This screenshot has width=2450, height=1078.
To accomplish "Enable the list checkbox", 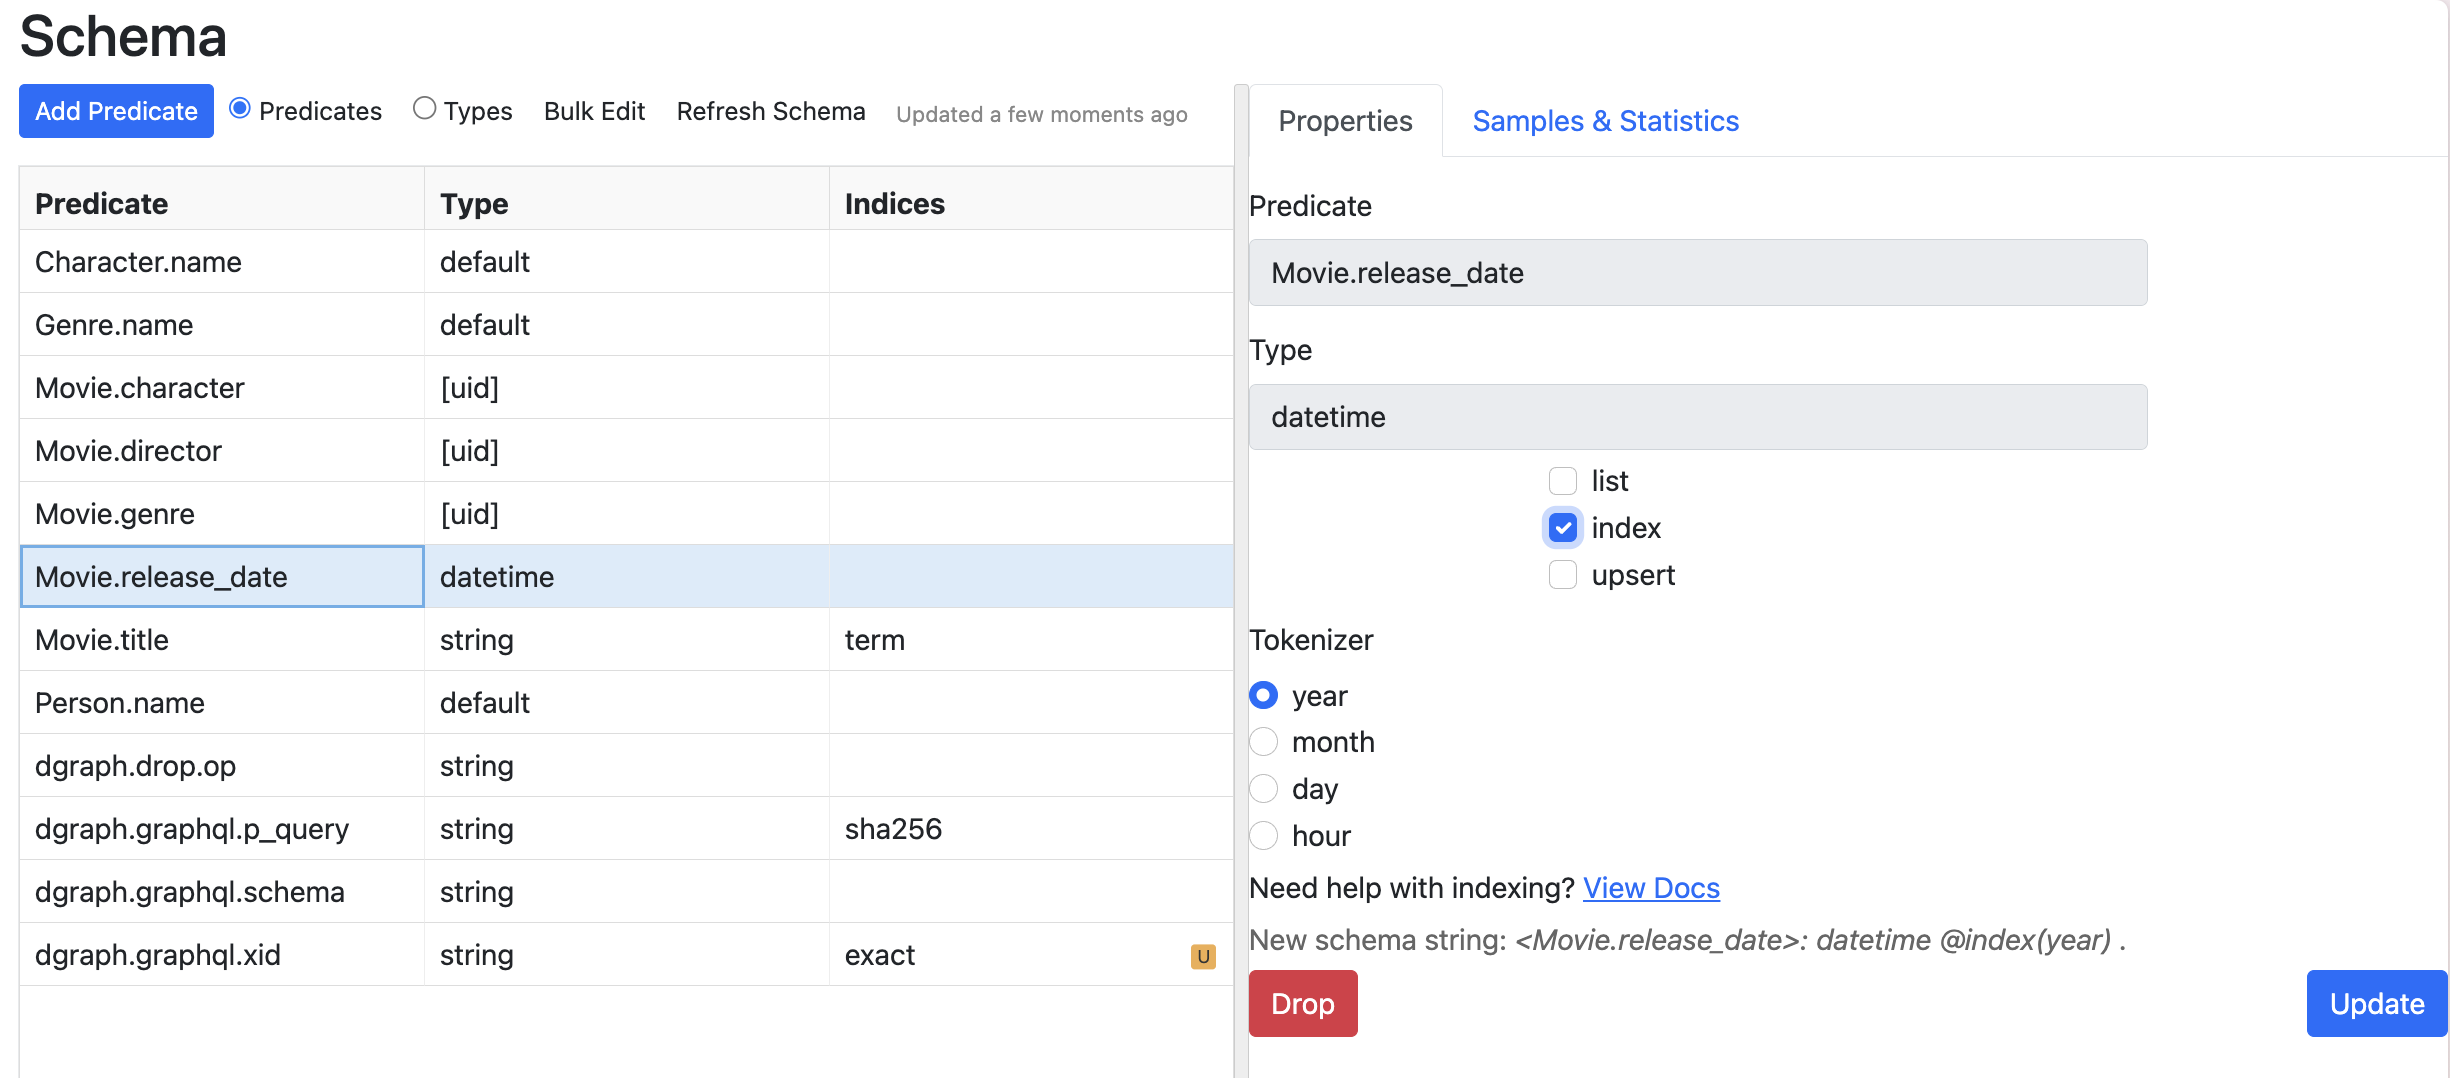I will click(1561, 480).
